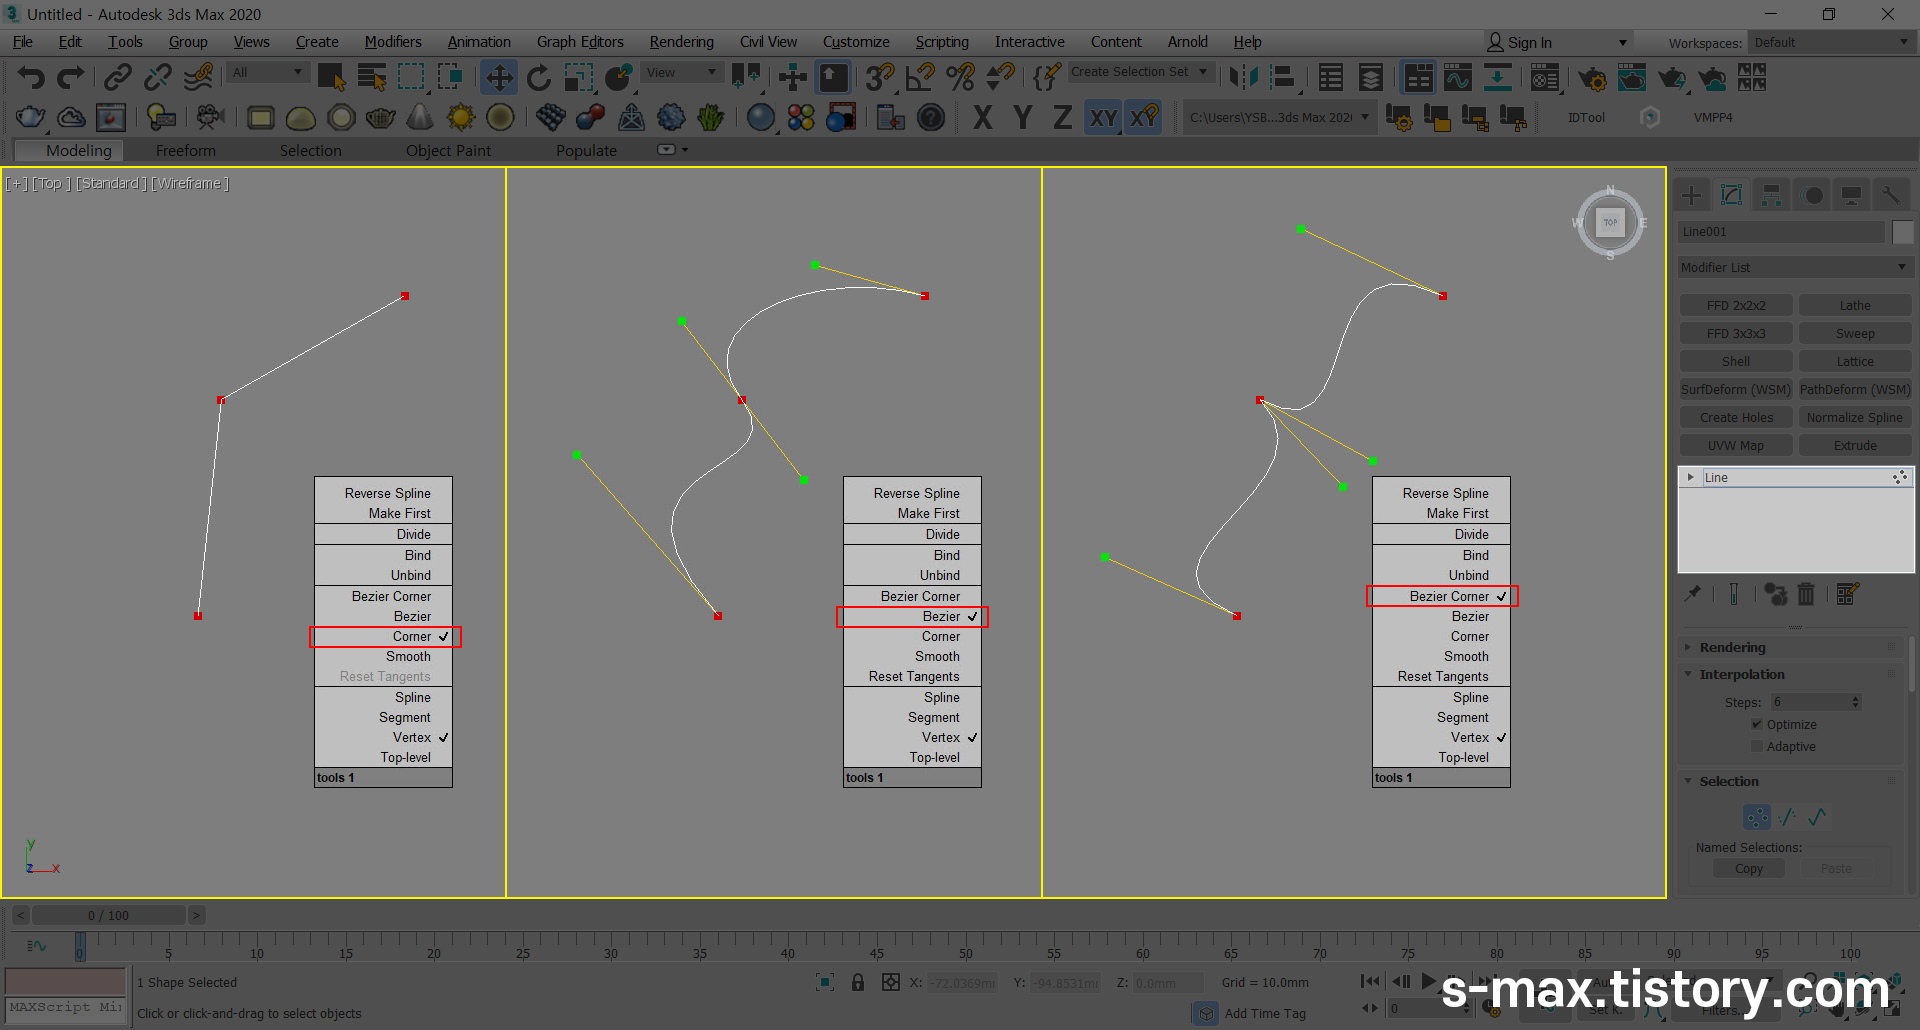Open the Hierarchy panel icon
This screenshot has height=1030, width=1920.
(1771, 195)
